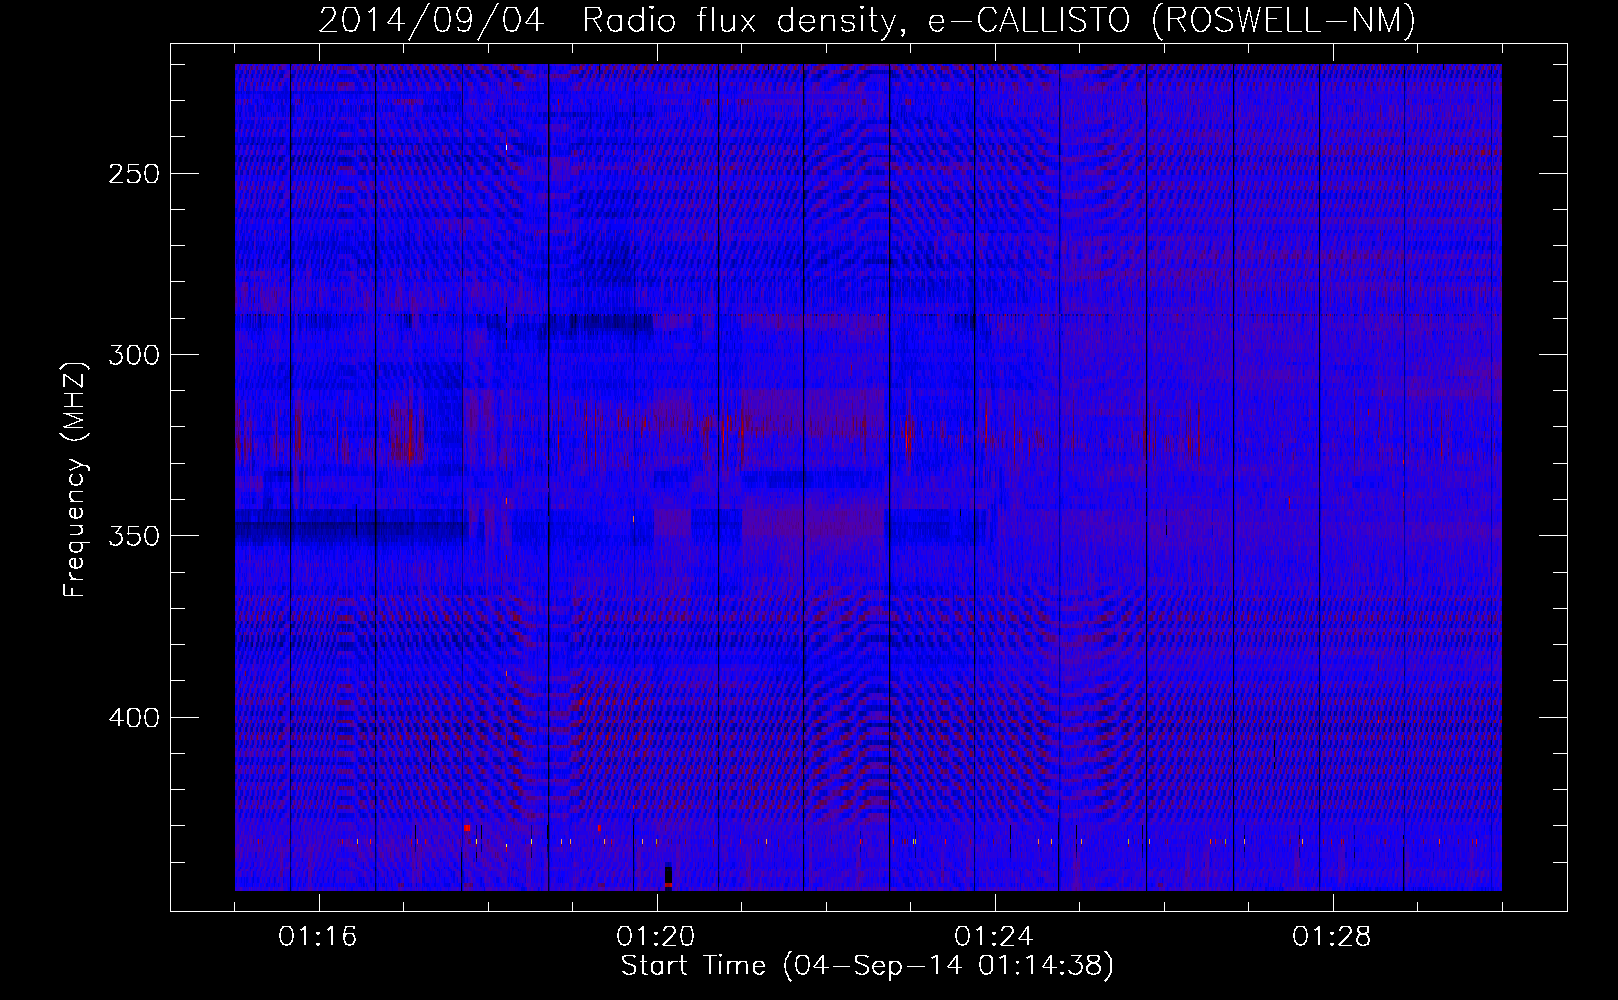This screenshot has height=1000, width=1618.
Task: Click the 01:24 time tick label
Action: [x=994, y=937]
